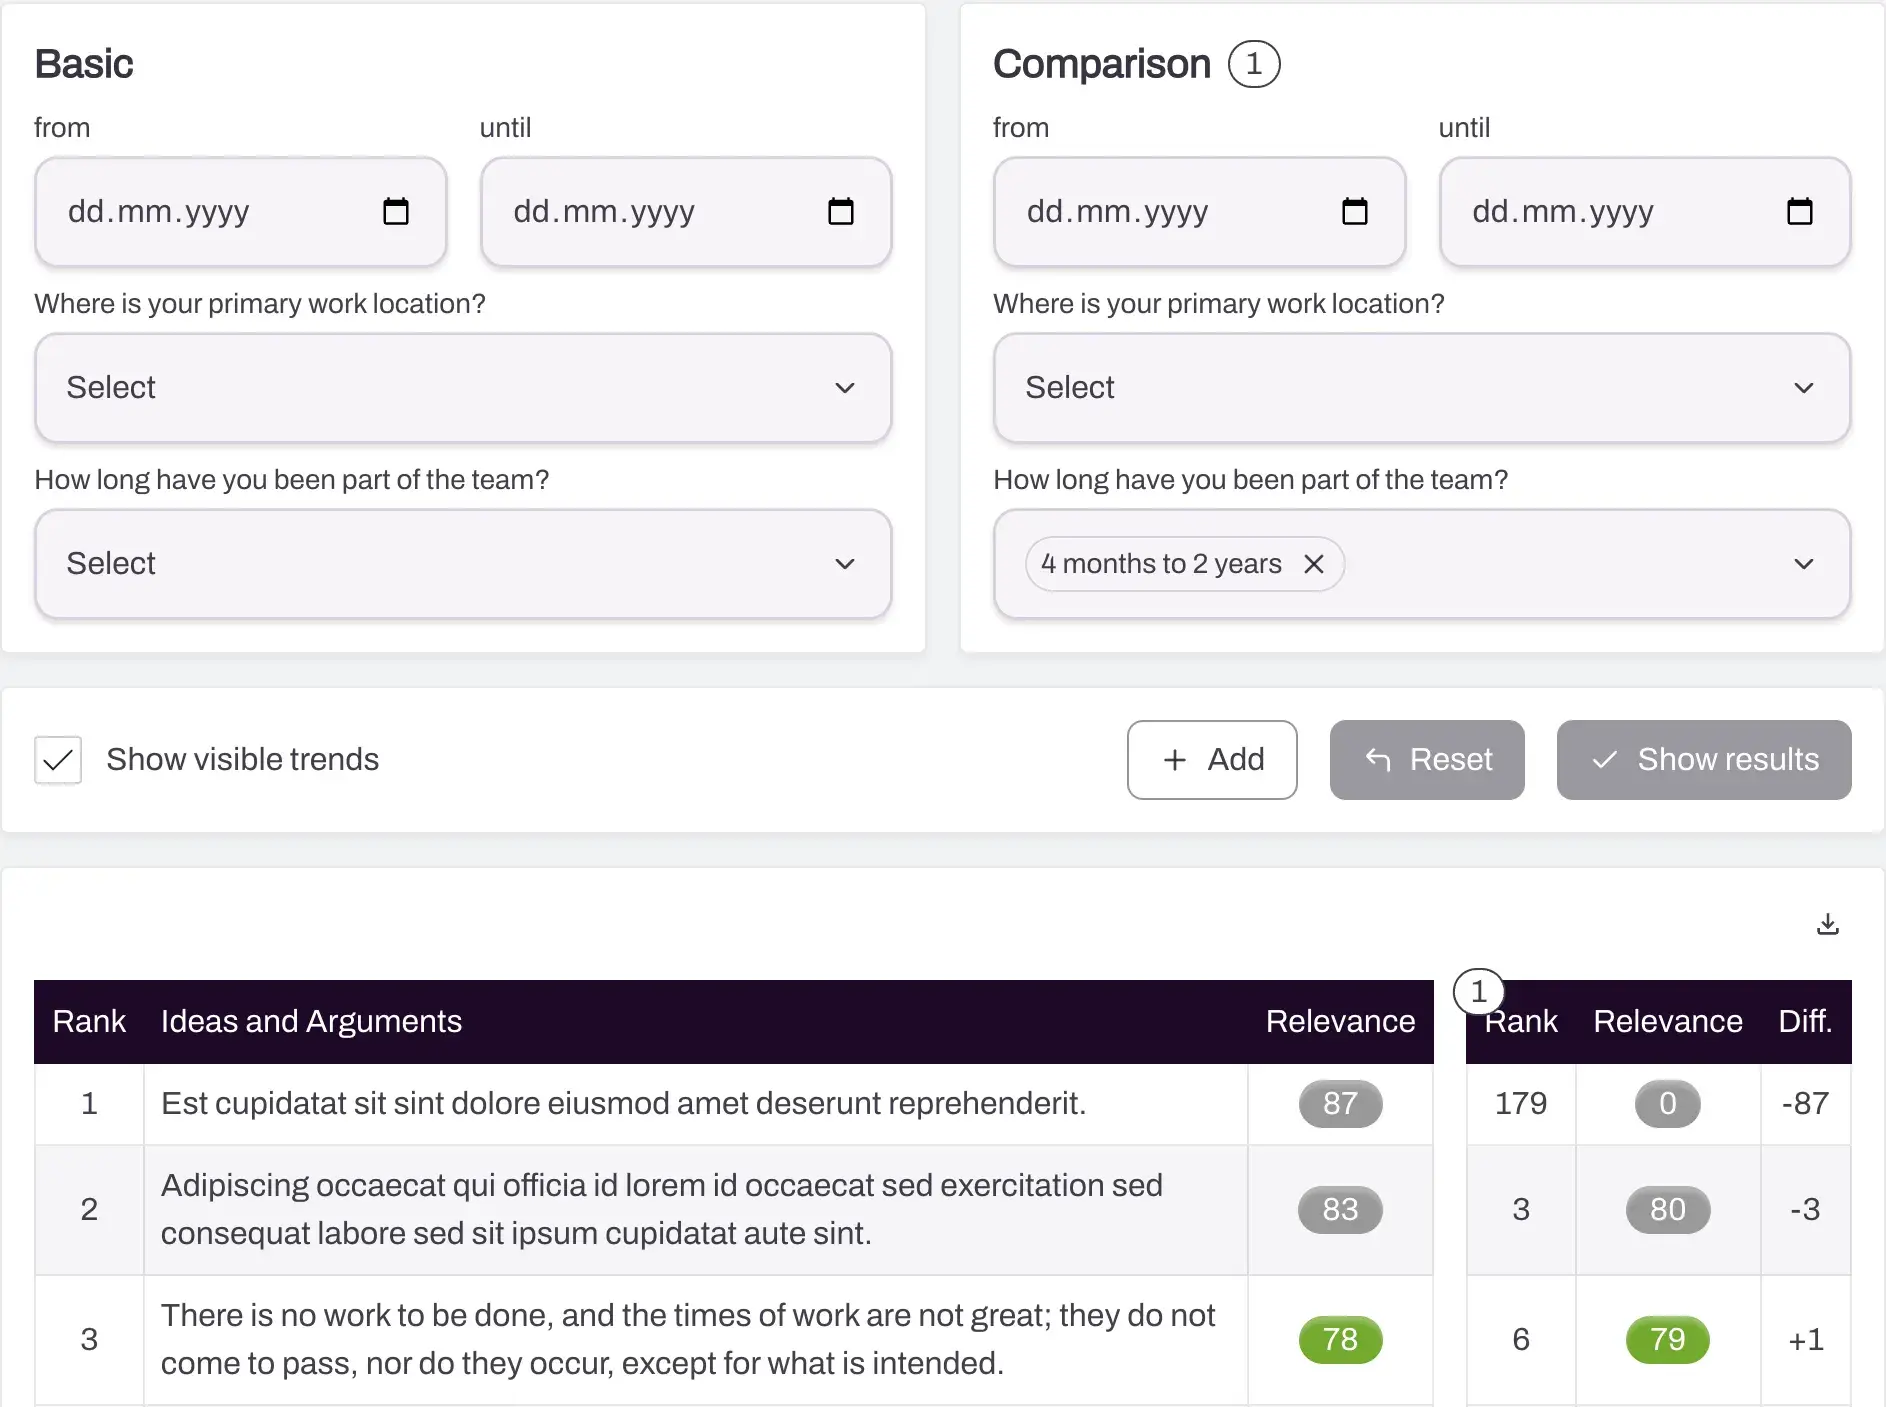Image resolution: width=1886 pixels, height=1407 pixels.
Task: Toggle the Show visible trends checkbox
Action: click(x=58, y=760)
